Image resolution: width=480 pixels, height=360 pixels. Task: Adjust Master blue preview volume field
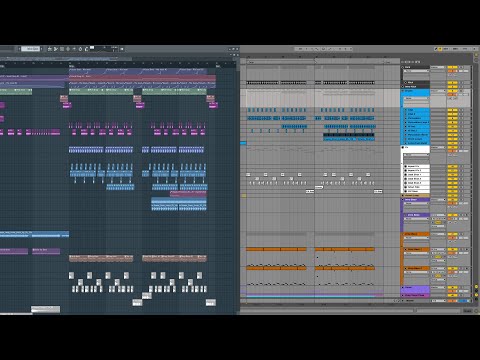[x=463, y=301]
